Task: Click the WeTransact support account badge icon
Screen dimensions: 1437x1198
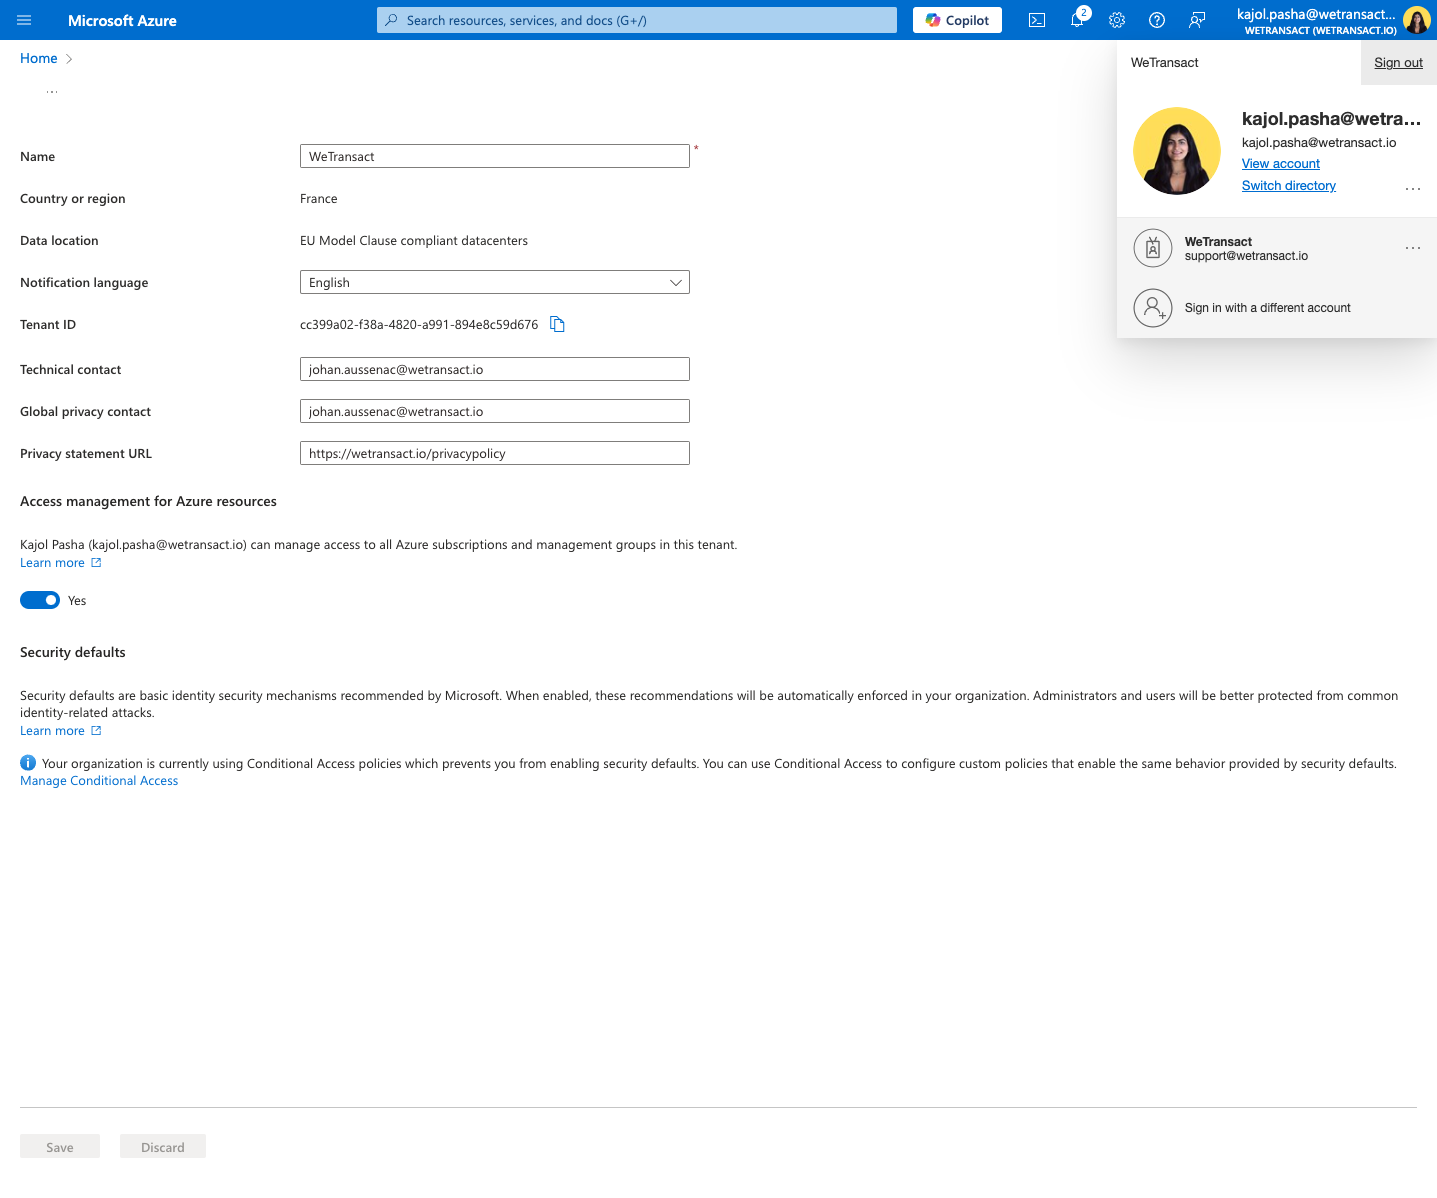Action: pyautogui.click(x=1153, y=248)
